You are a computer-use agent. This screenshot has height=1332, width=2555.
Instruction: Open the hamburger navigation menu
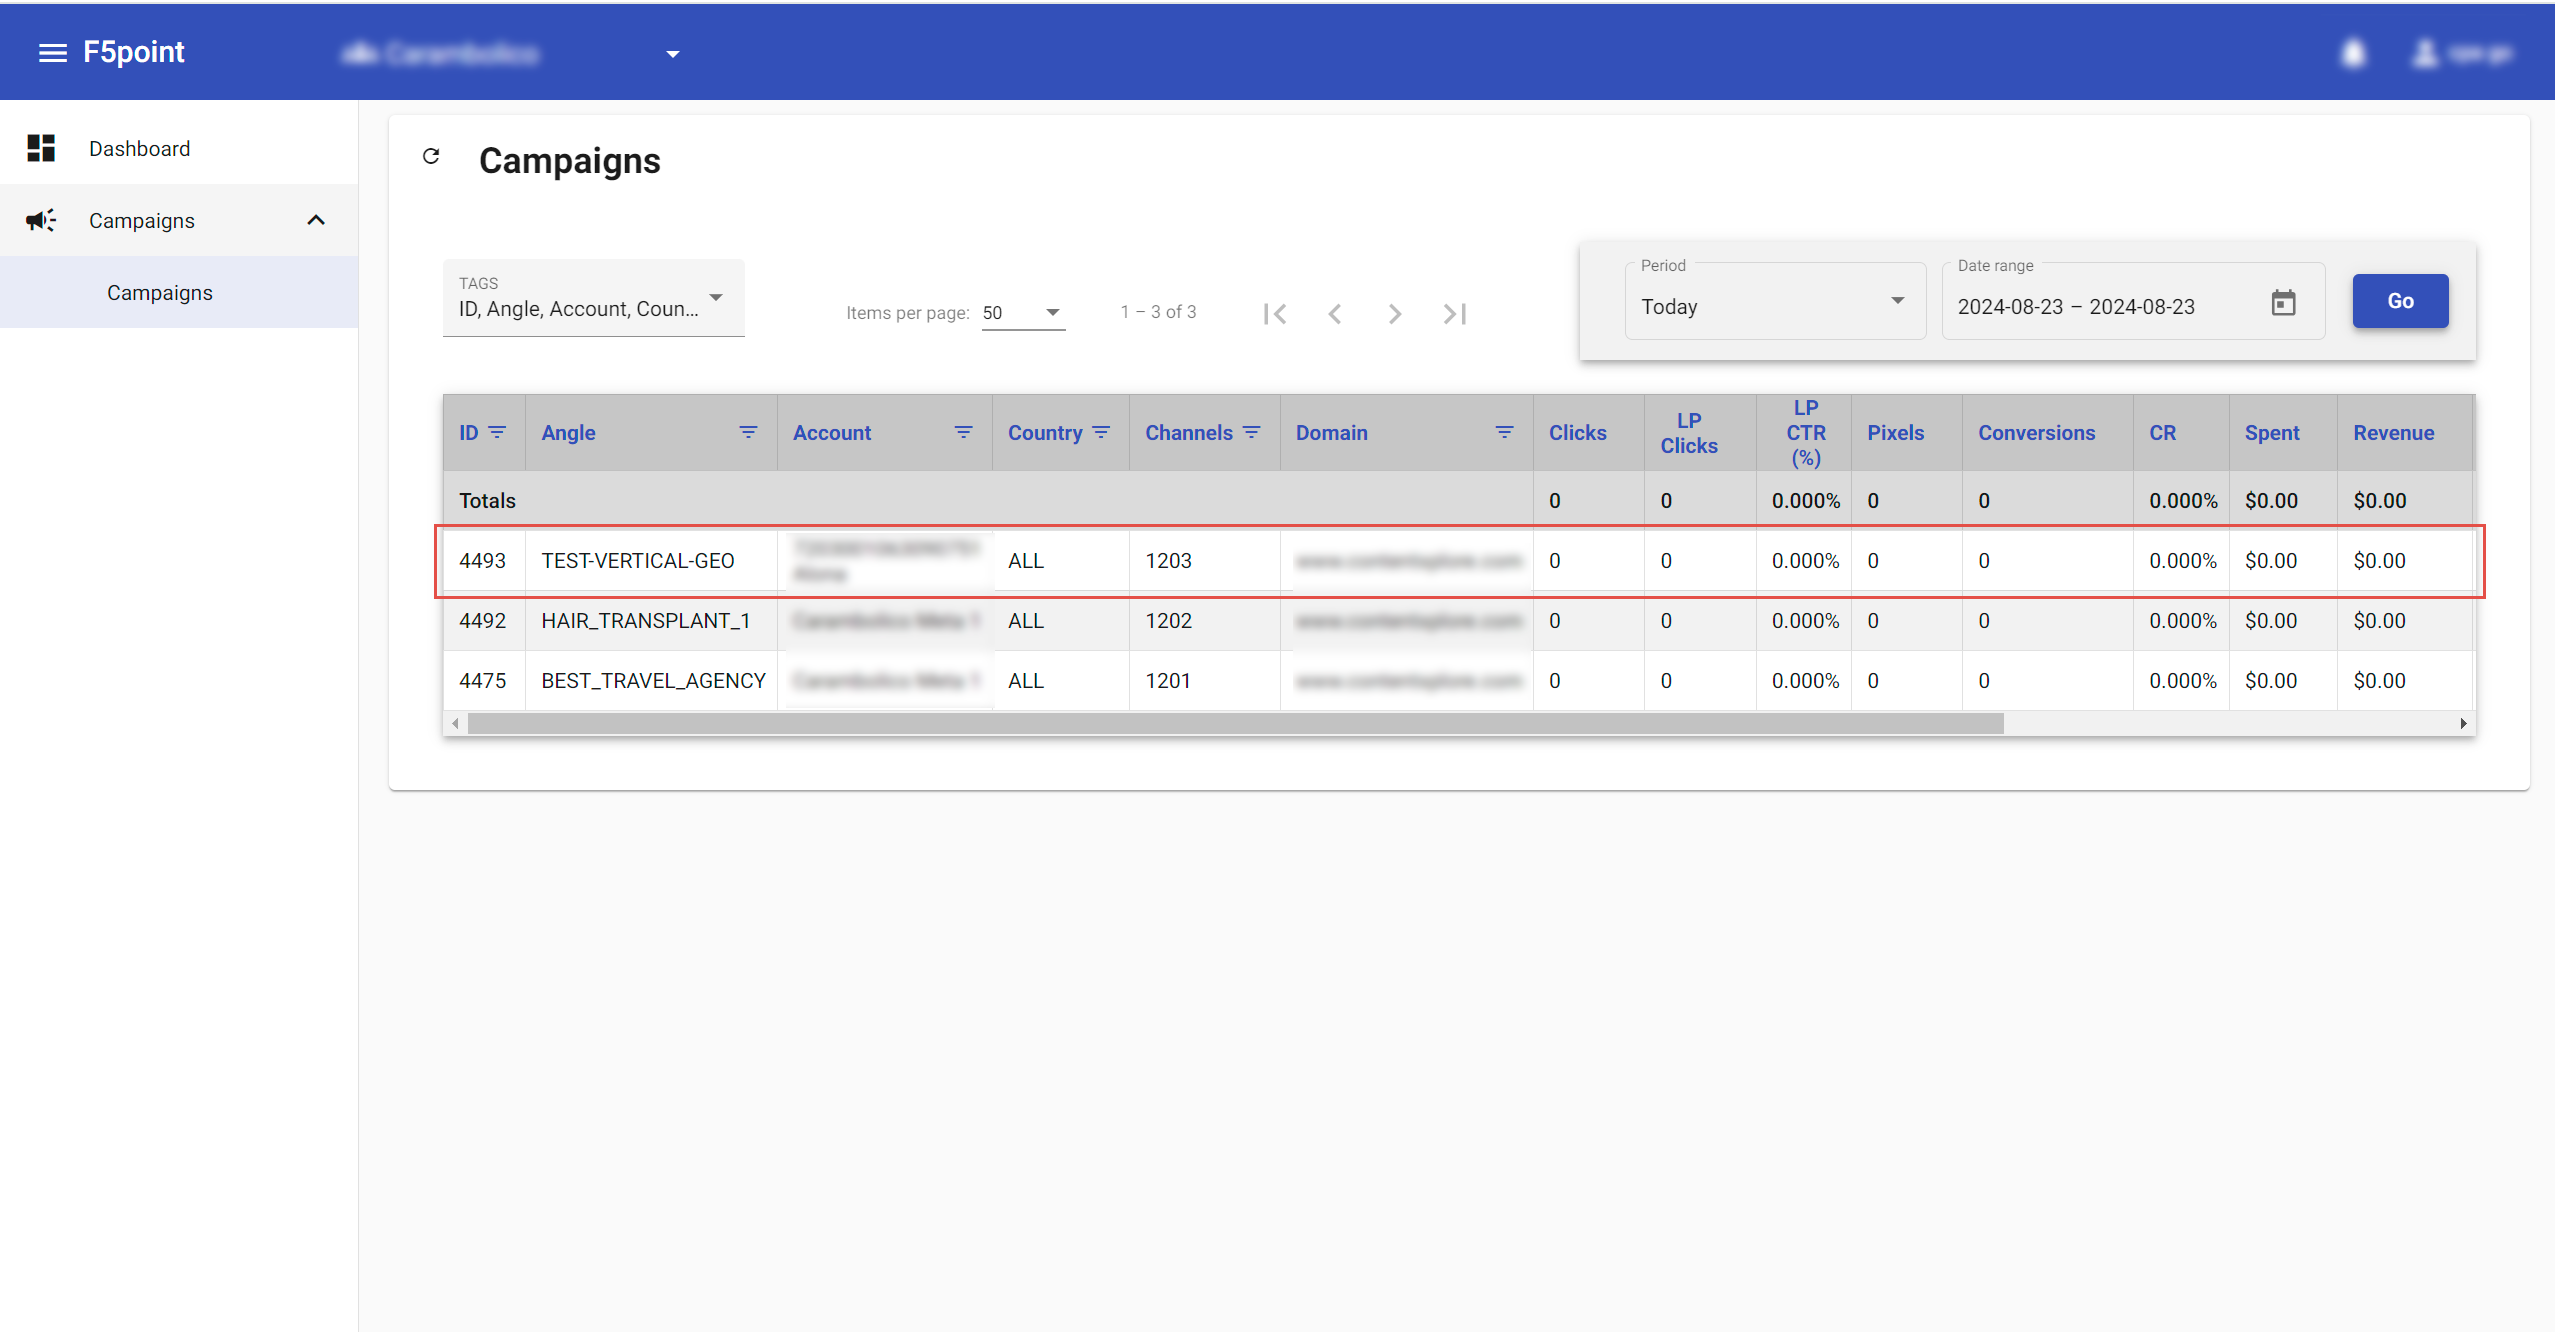pos(52,53)
